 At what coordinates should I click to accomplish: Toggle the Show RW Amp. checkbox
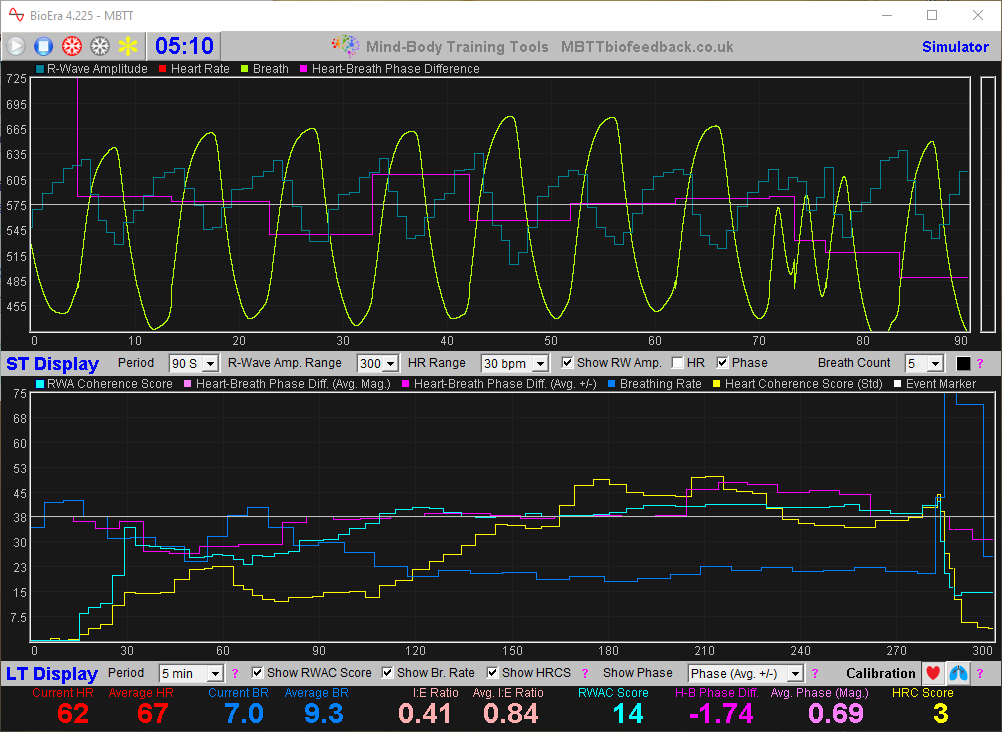(x=567, y=362)
